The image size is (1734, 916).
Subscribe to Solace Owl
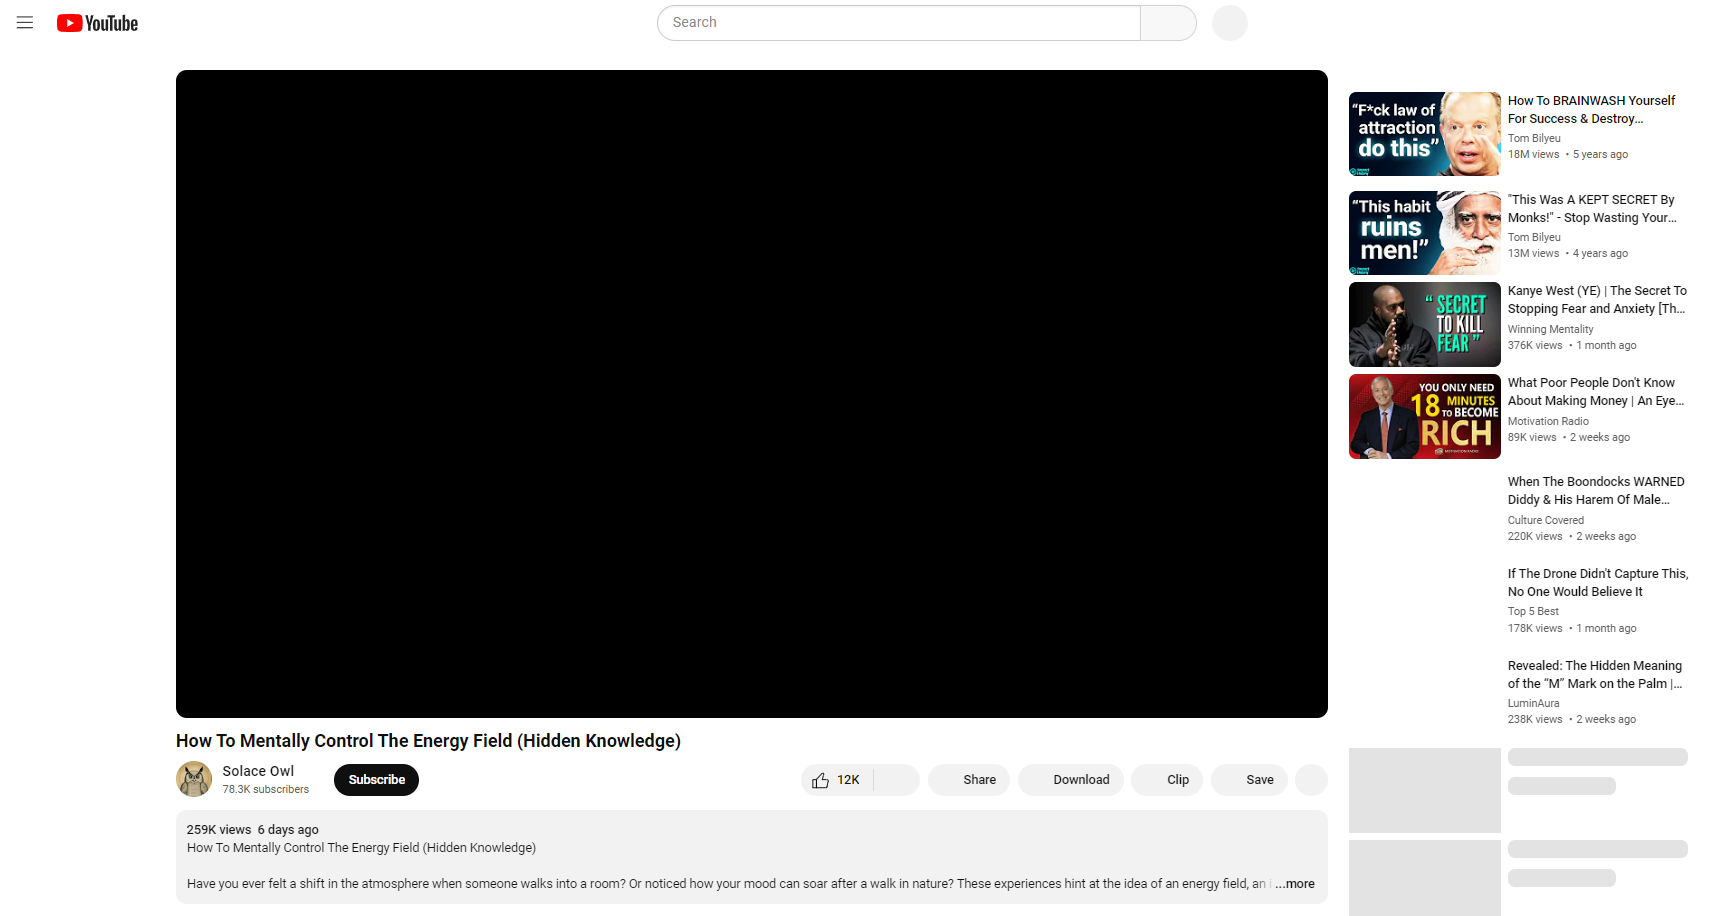[x=376, y=780]
